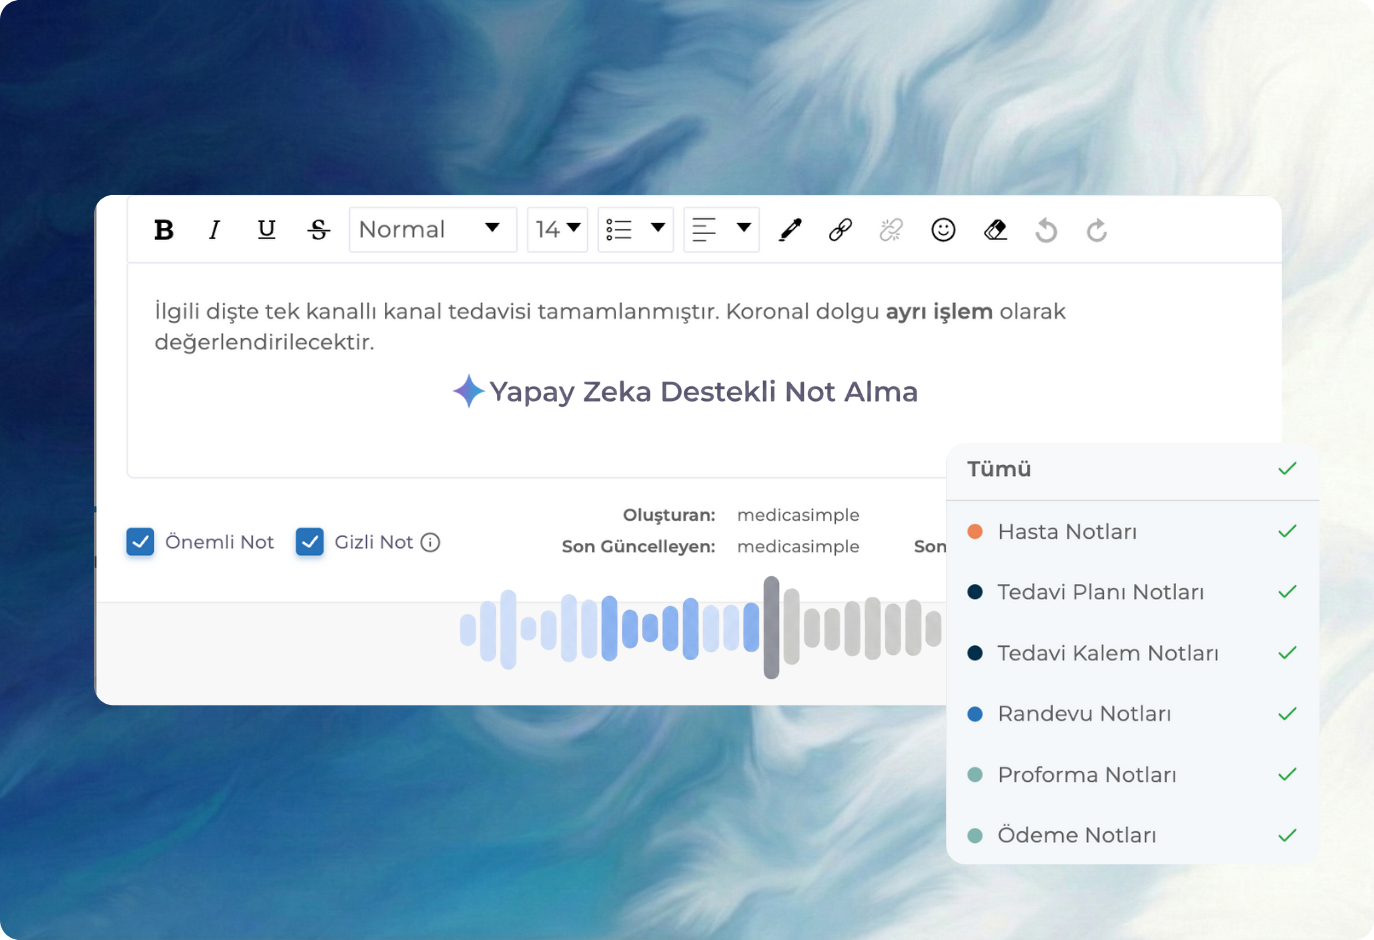Open the Normal paragraph style dropdown
The image size is (1374, 940).
(432, 230)
